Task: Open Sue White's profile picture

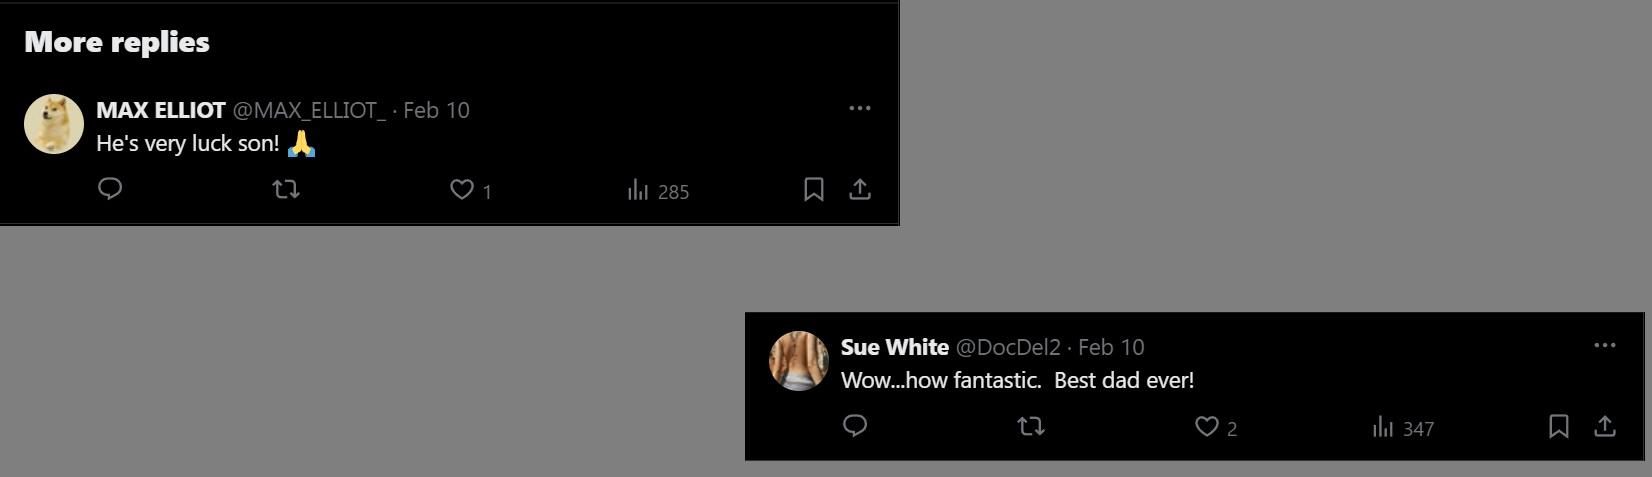Action: 799,361
